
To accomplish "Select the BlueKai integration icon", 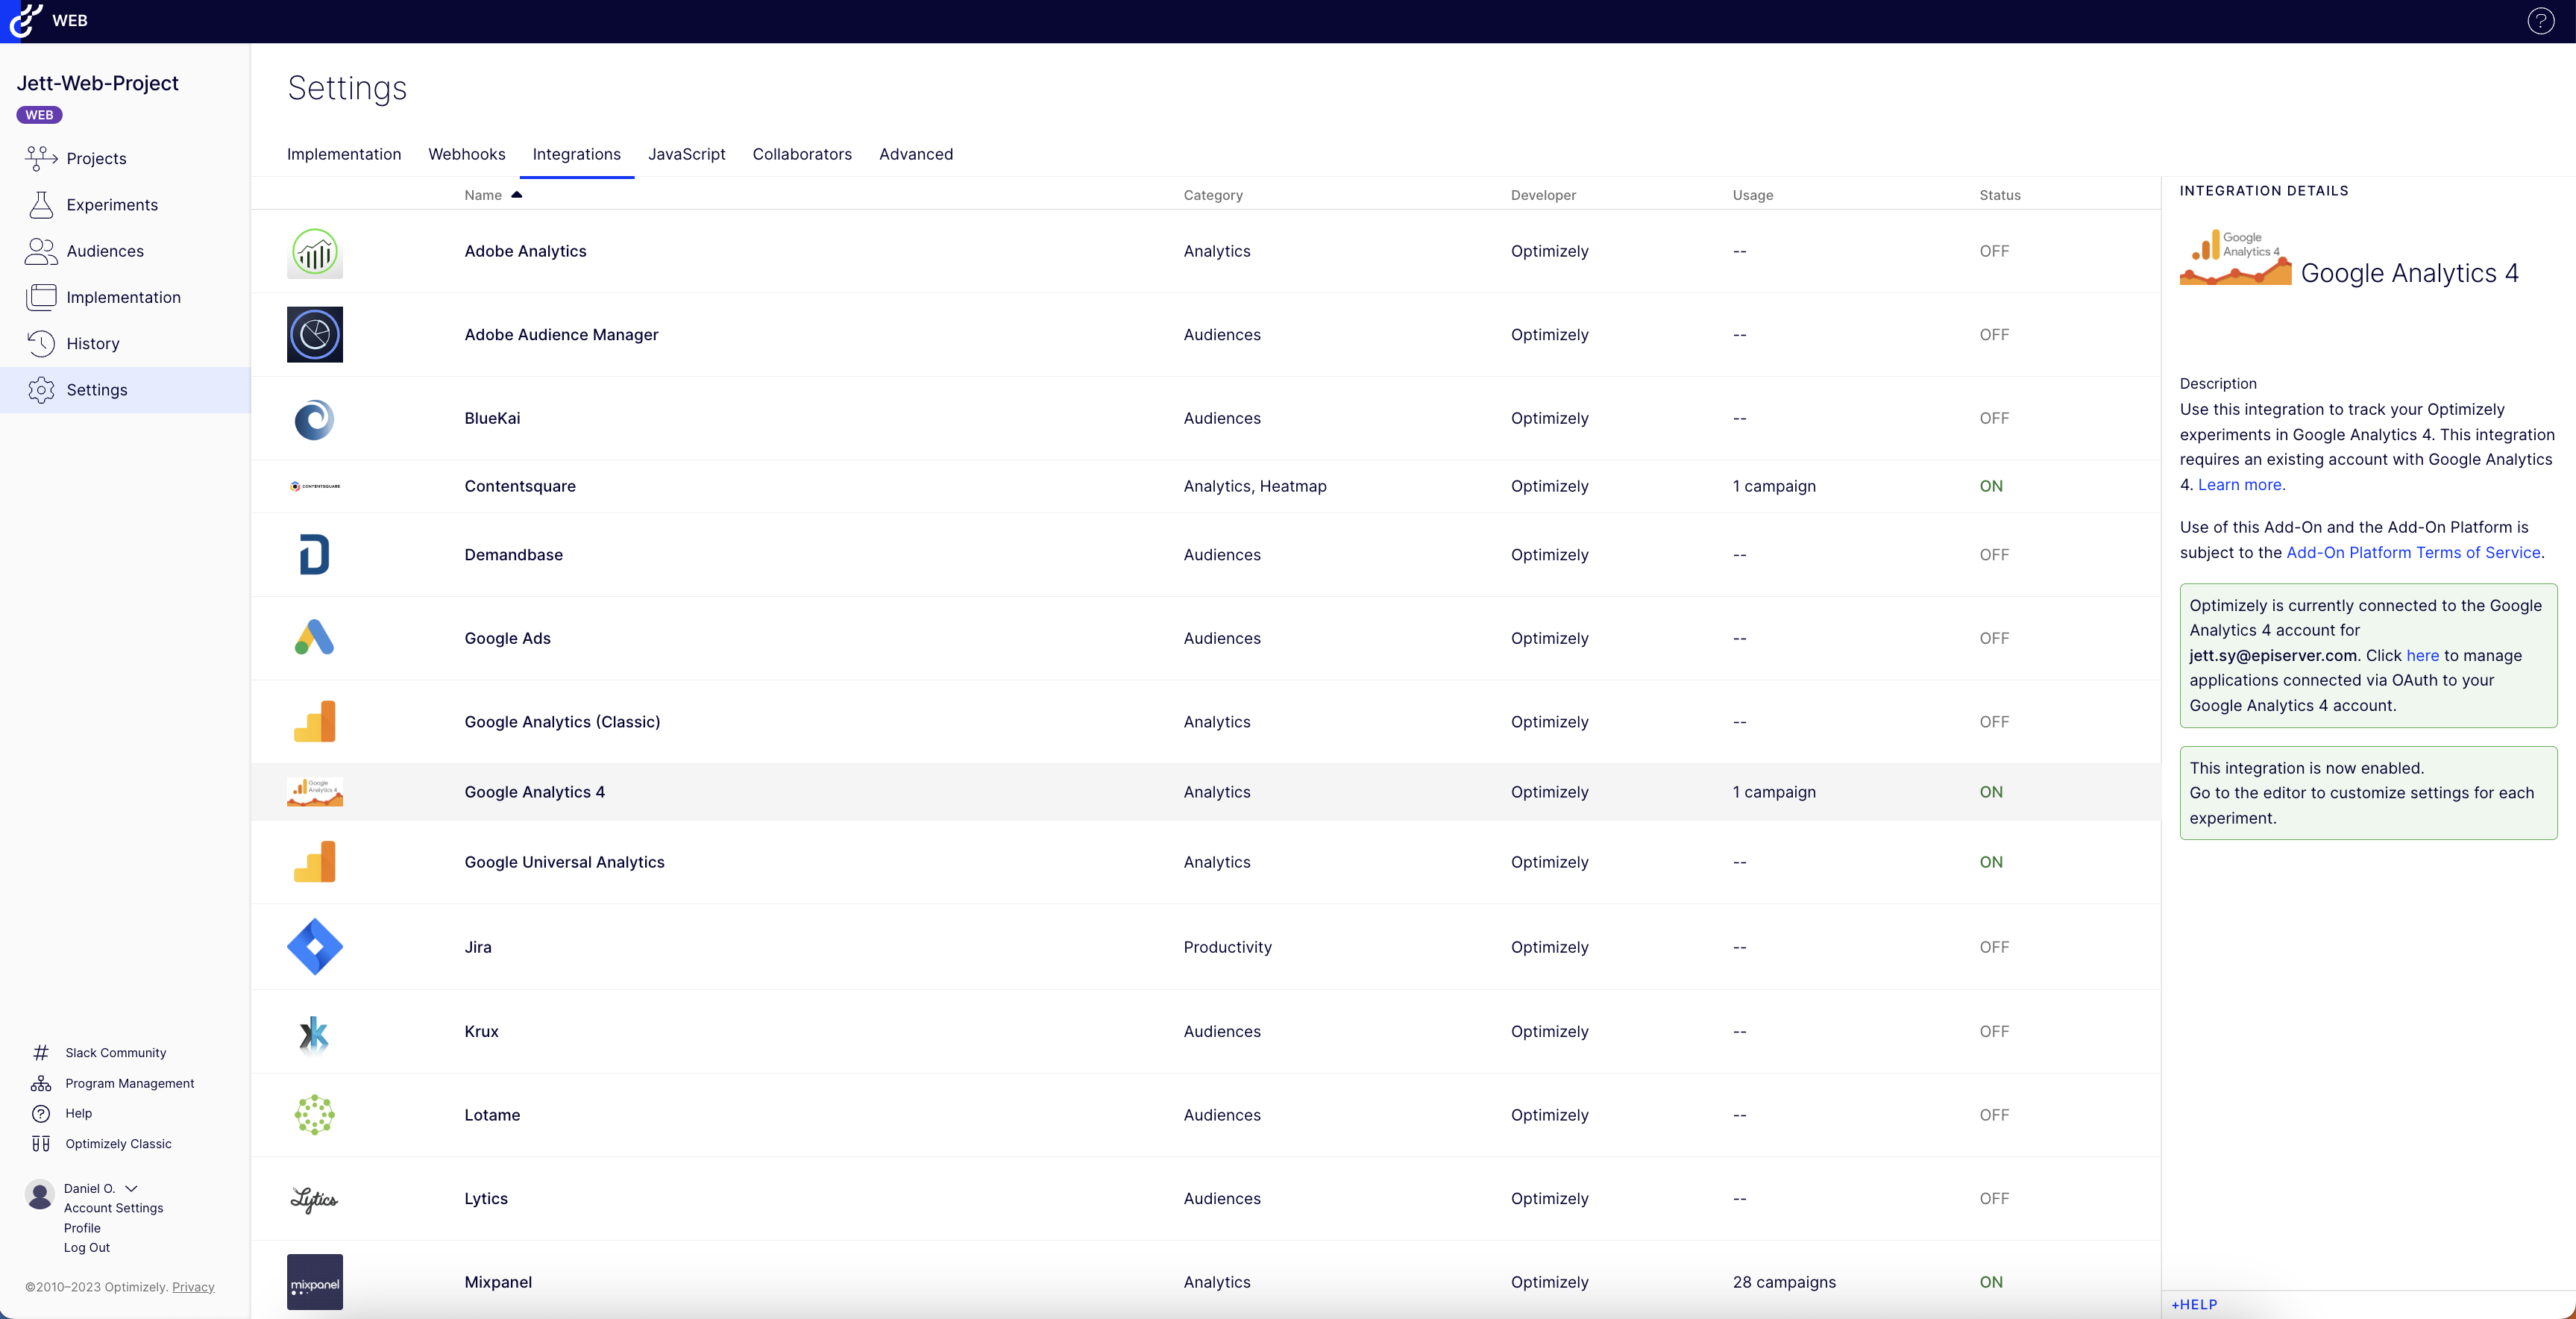I will pyautogui.click(x=314, y=419).
